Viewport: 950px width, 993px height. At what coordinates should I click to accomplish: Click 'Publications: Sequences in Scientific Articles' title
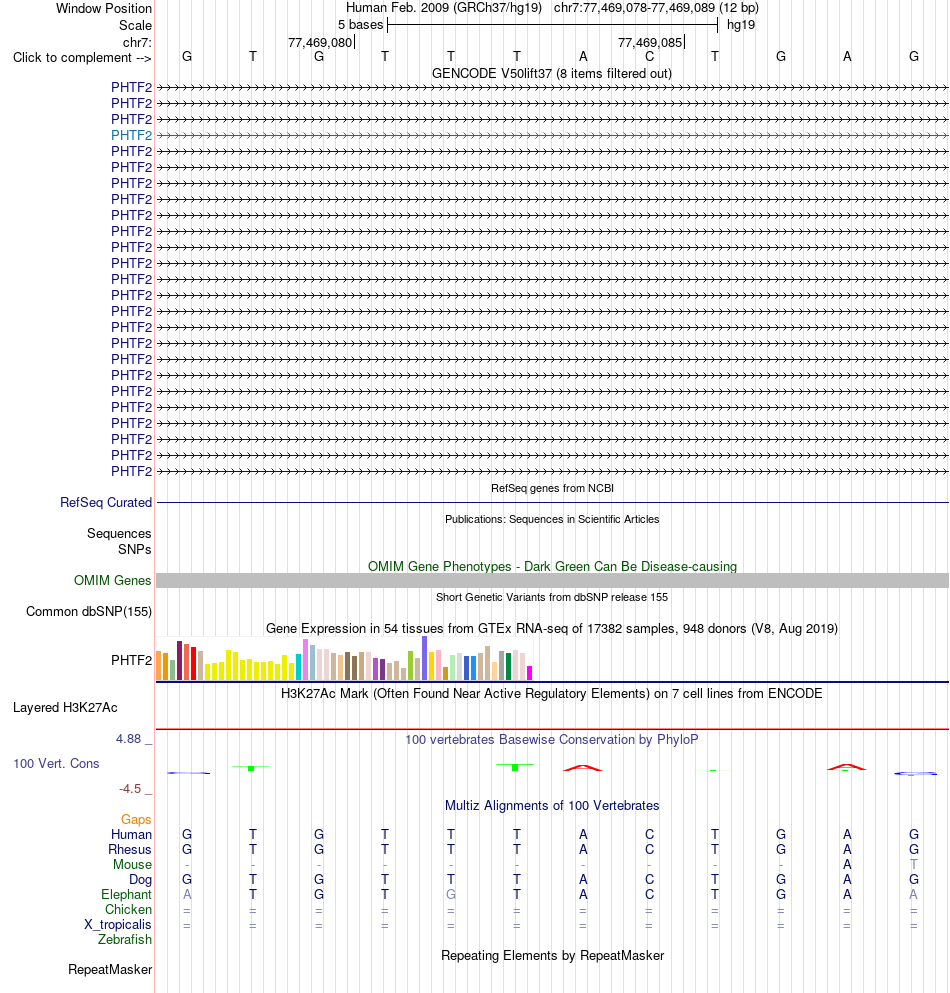(x=552, y=519)
